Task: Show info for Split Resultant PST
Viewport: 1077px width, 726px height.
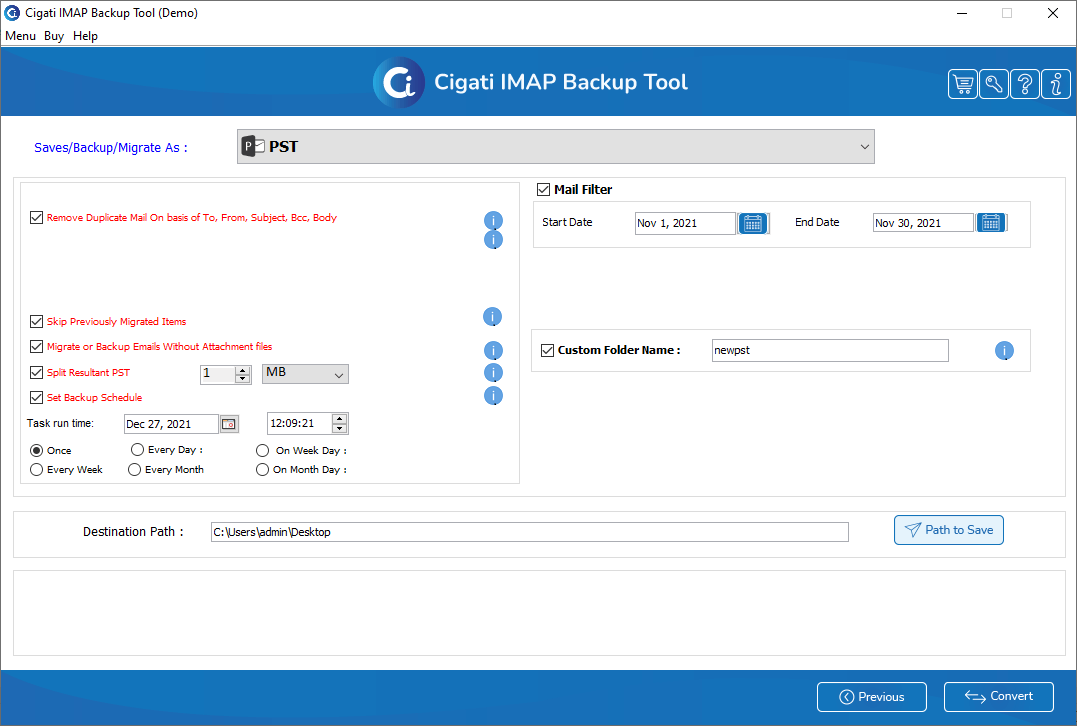Action: (x=493, y=372)
